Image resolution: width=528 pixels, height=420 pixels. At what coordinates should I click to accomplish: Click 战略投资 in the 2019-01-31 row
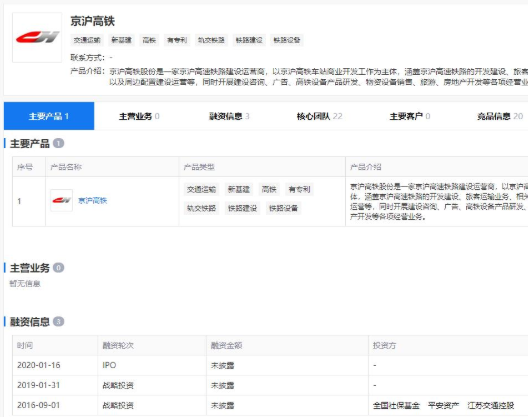pyautogui.click(x=118, y=385)
